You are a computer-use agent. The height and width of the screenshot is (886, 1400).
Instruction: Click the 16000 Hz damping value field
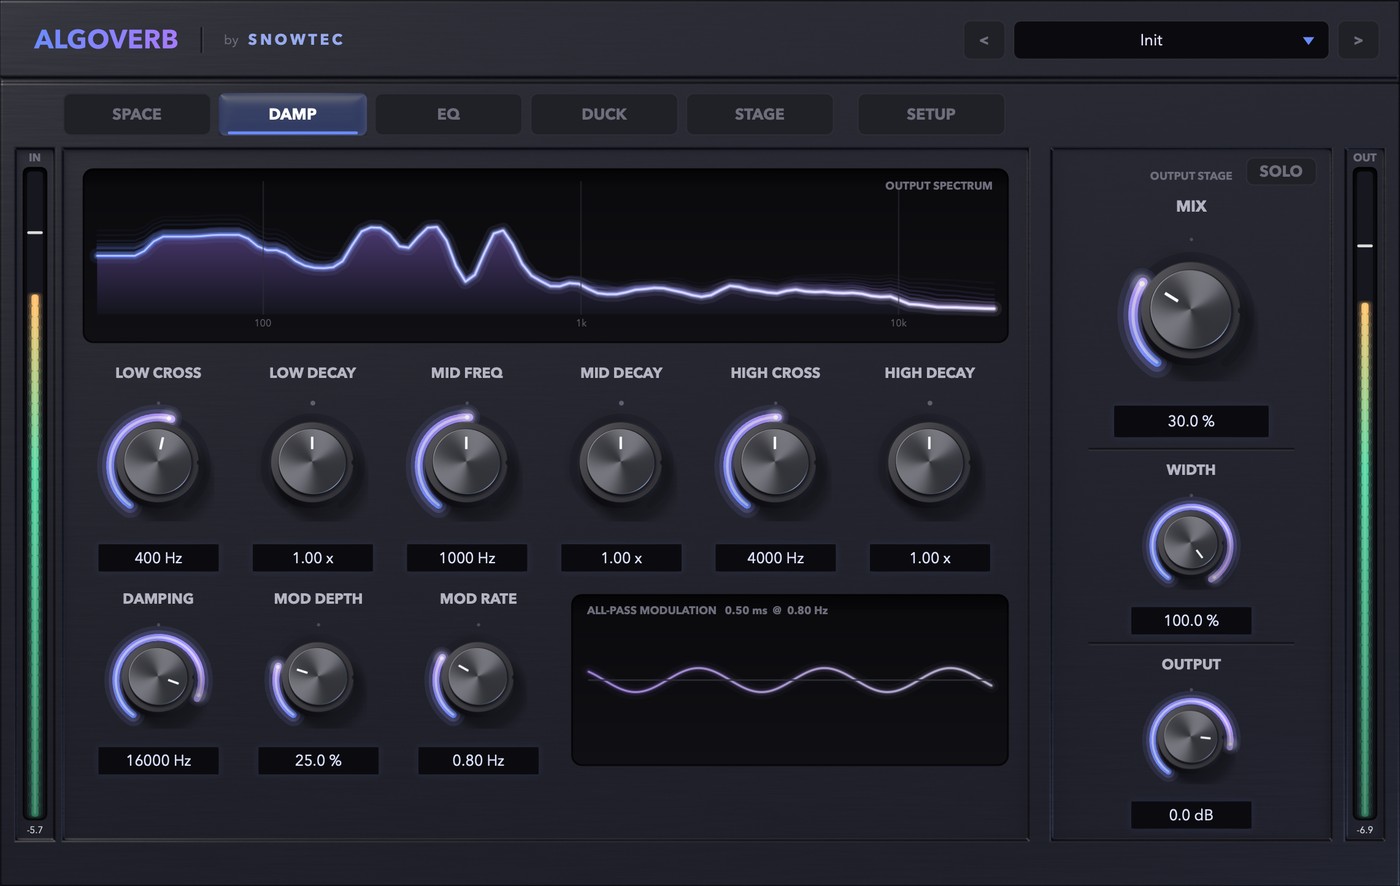tap(158, 760)
